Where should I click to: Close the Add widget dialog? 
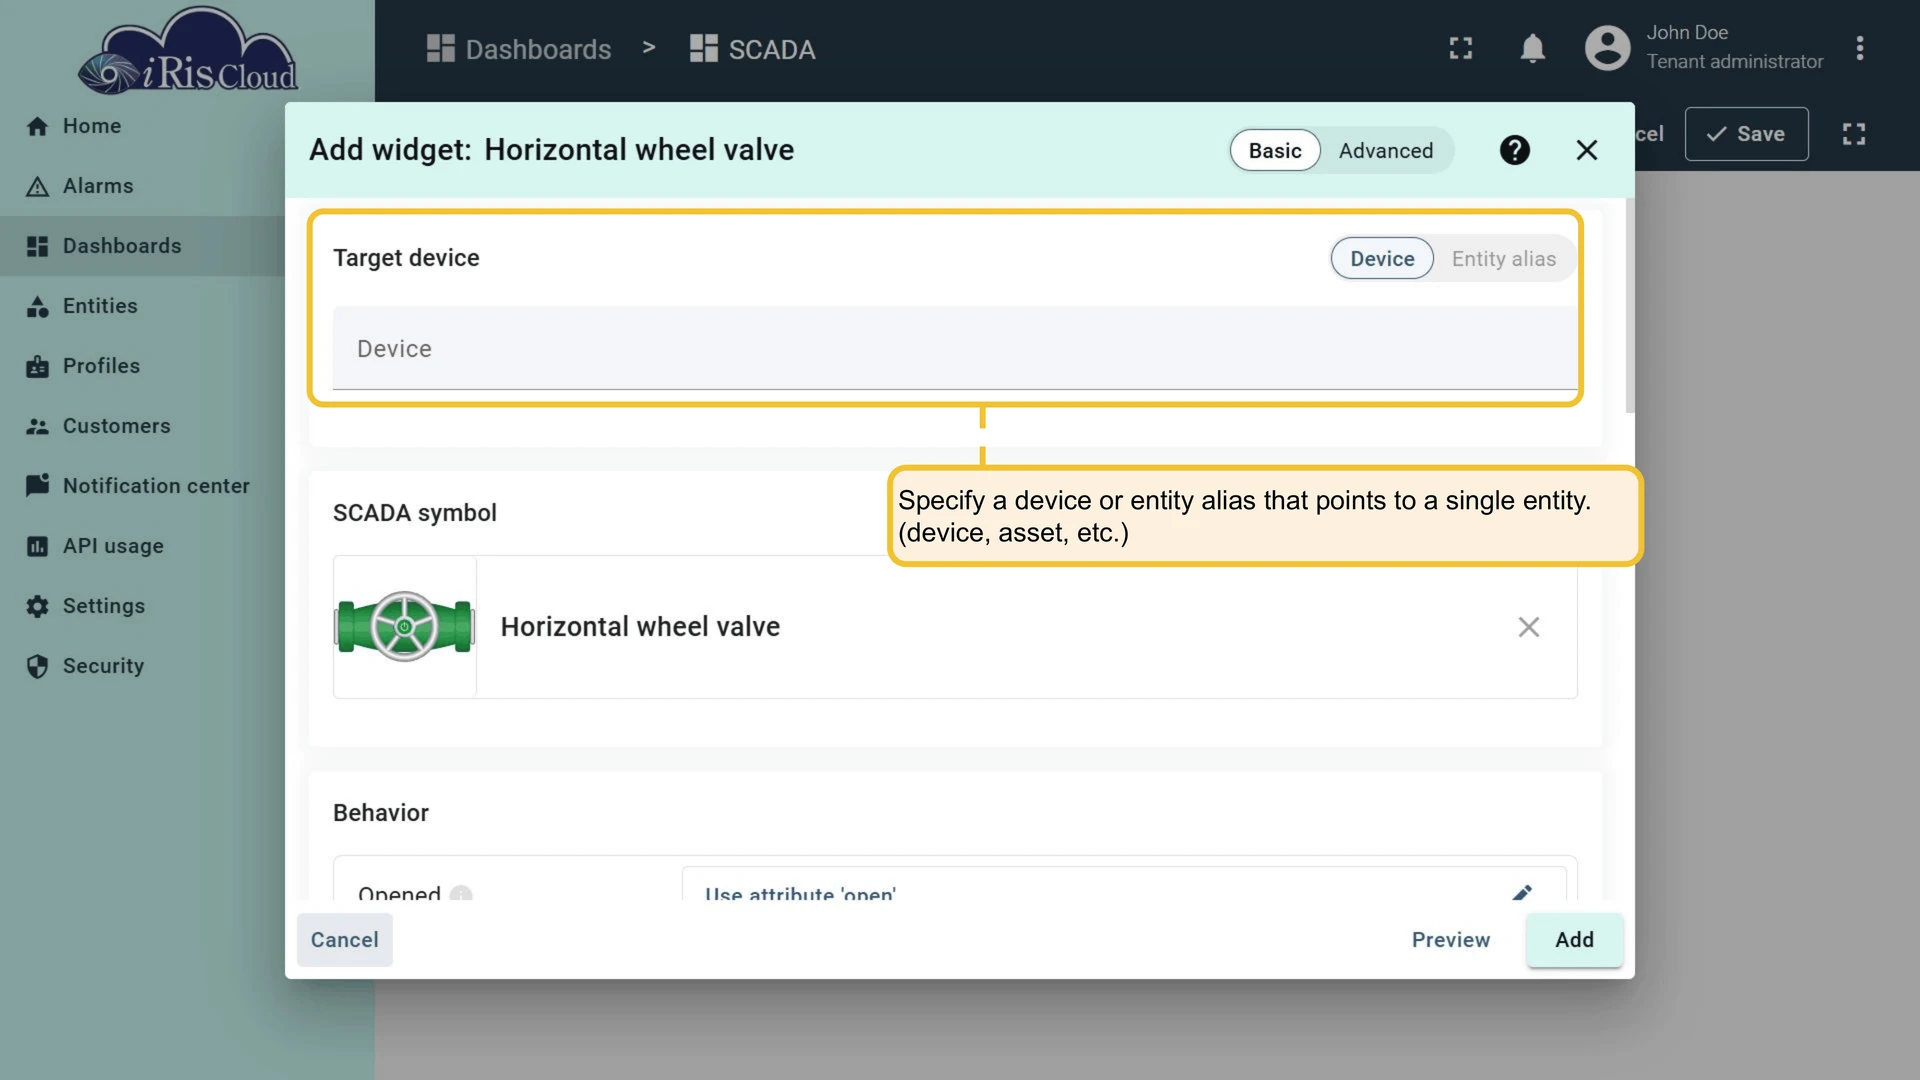[x=1586, y=150]
